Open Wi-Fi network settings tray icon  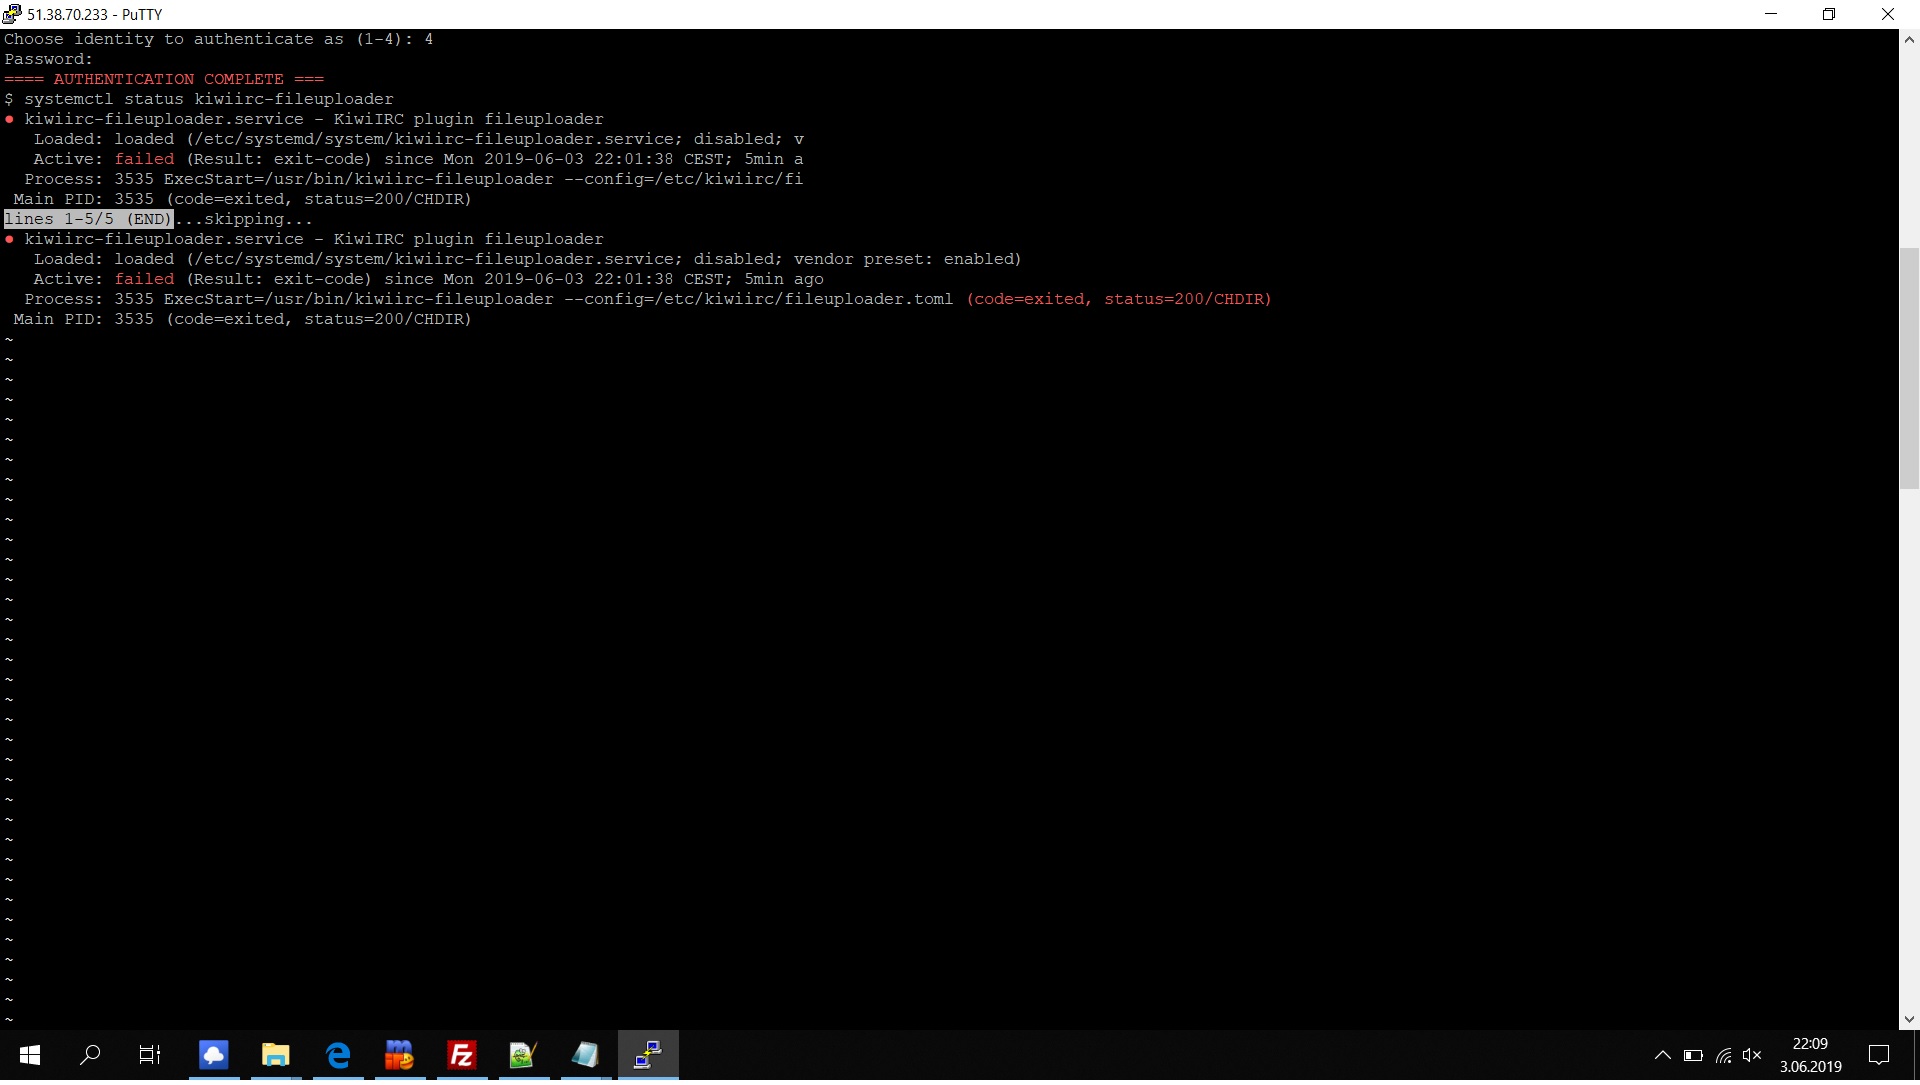click(x=1723, y=1055)
